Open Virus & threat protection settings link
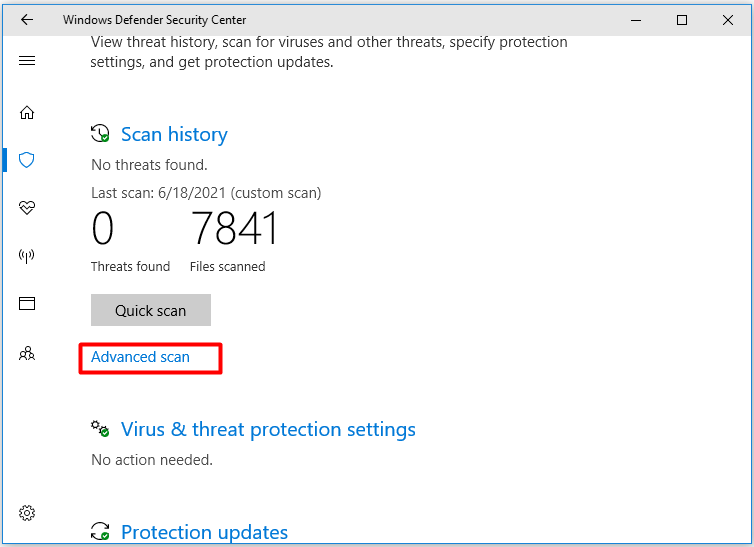This screenshot has height=547, width=754. click(268, 429)
